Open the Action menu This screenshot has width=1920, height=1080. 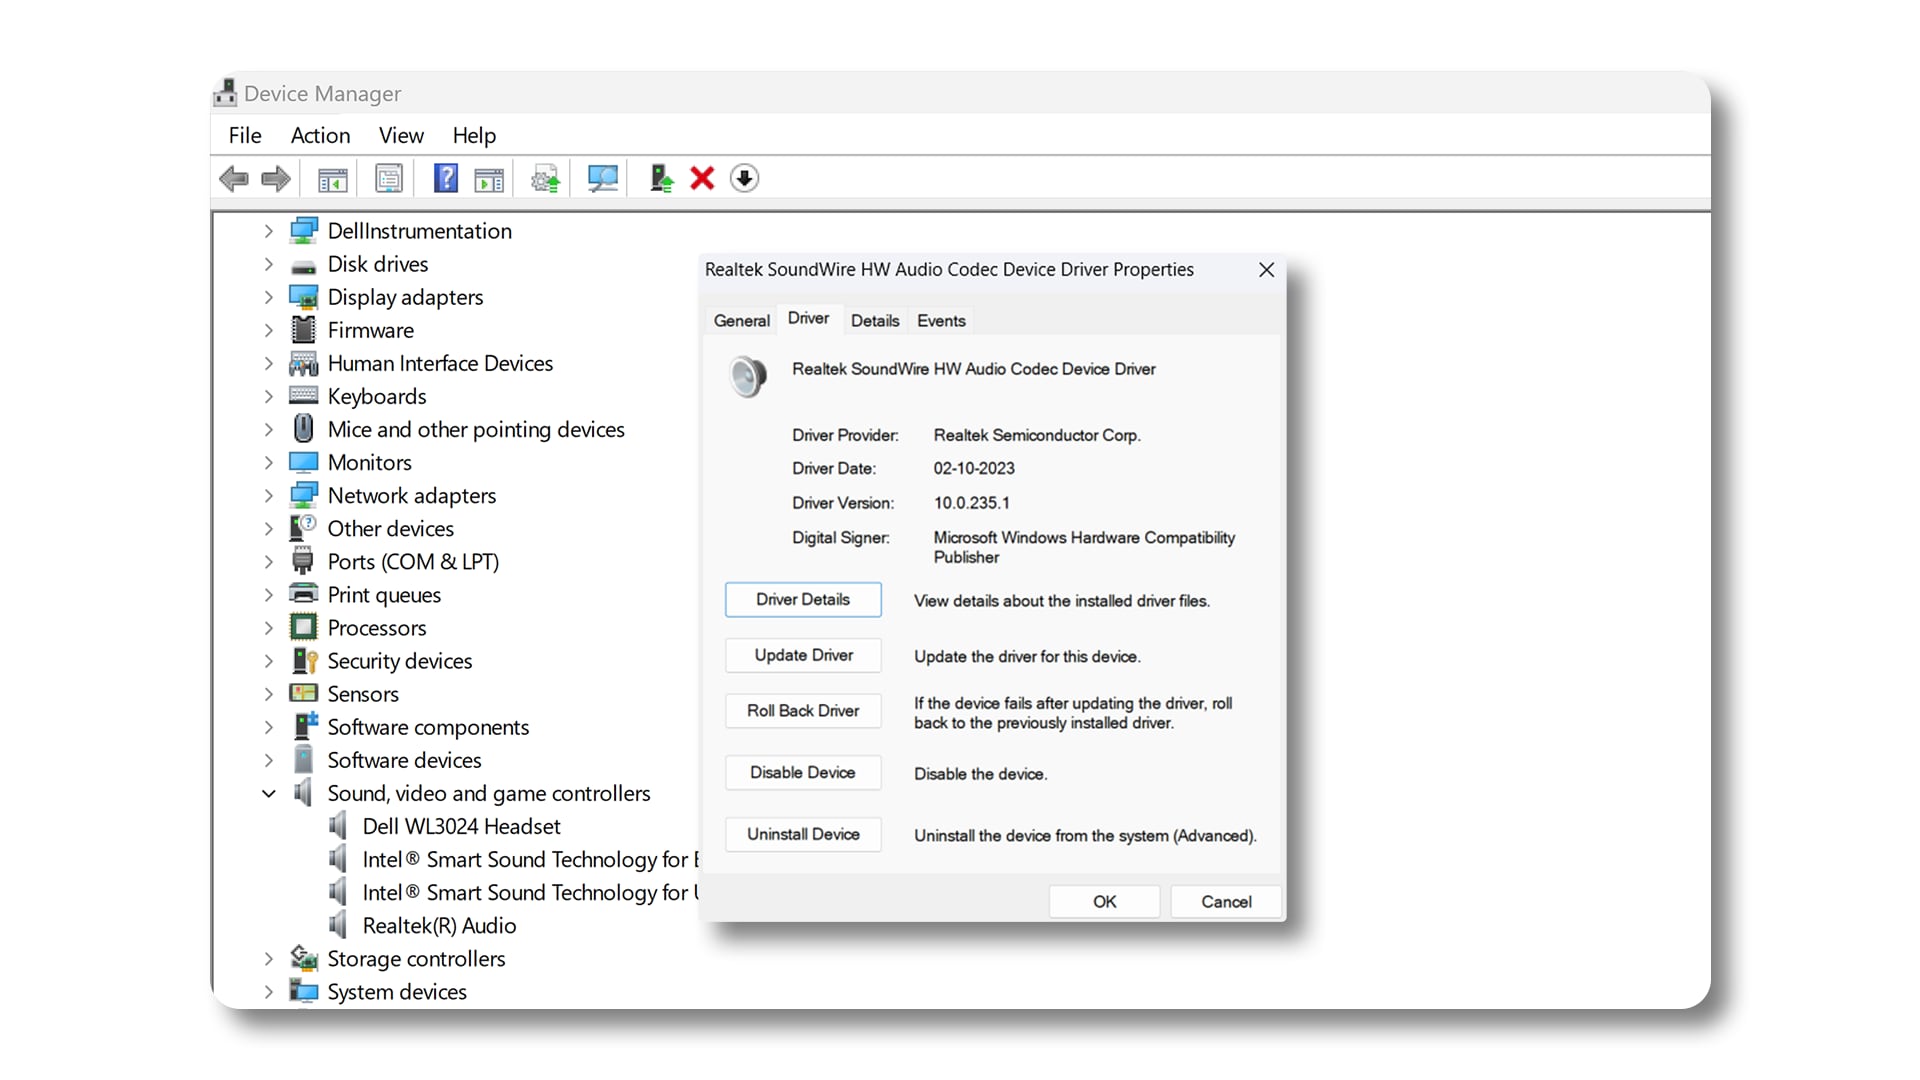coord(320,135)
